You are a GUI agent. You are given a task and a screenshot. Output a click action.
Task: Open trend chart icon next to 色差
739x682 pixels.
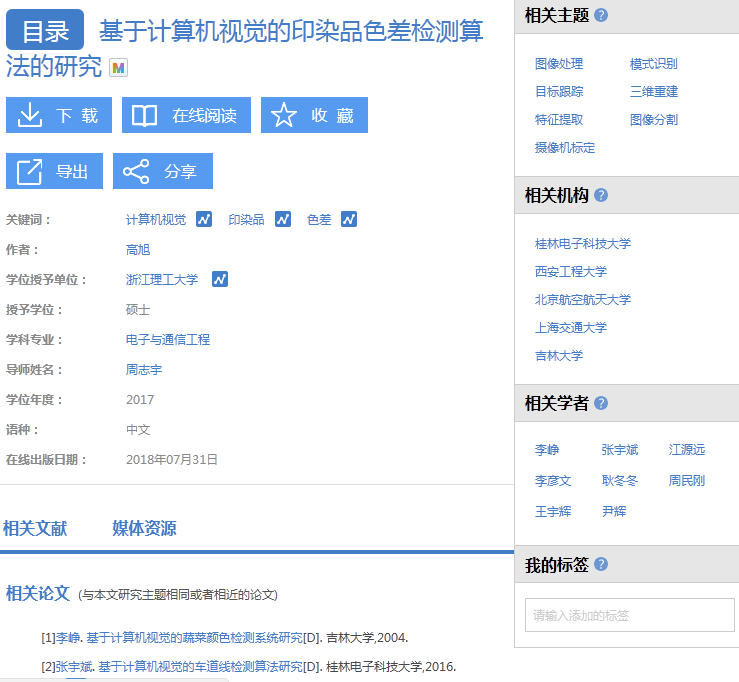coord(349,219)
